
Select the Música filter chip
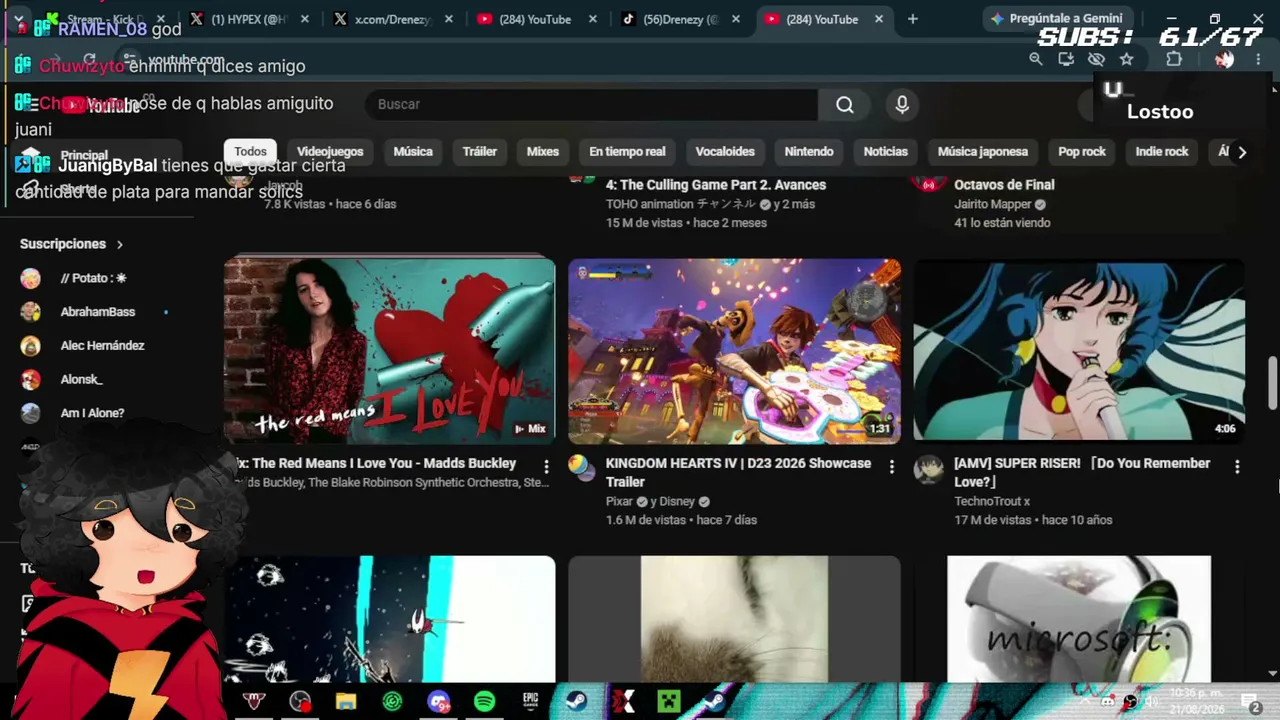413,152
